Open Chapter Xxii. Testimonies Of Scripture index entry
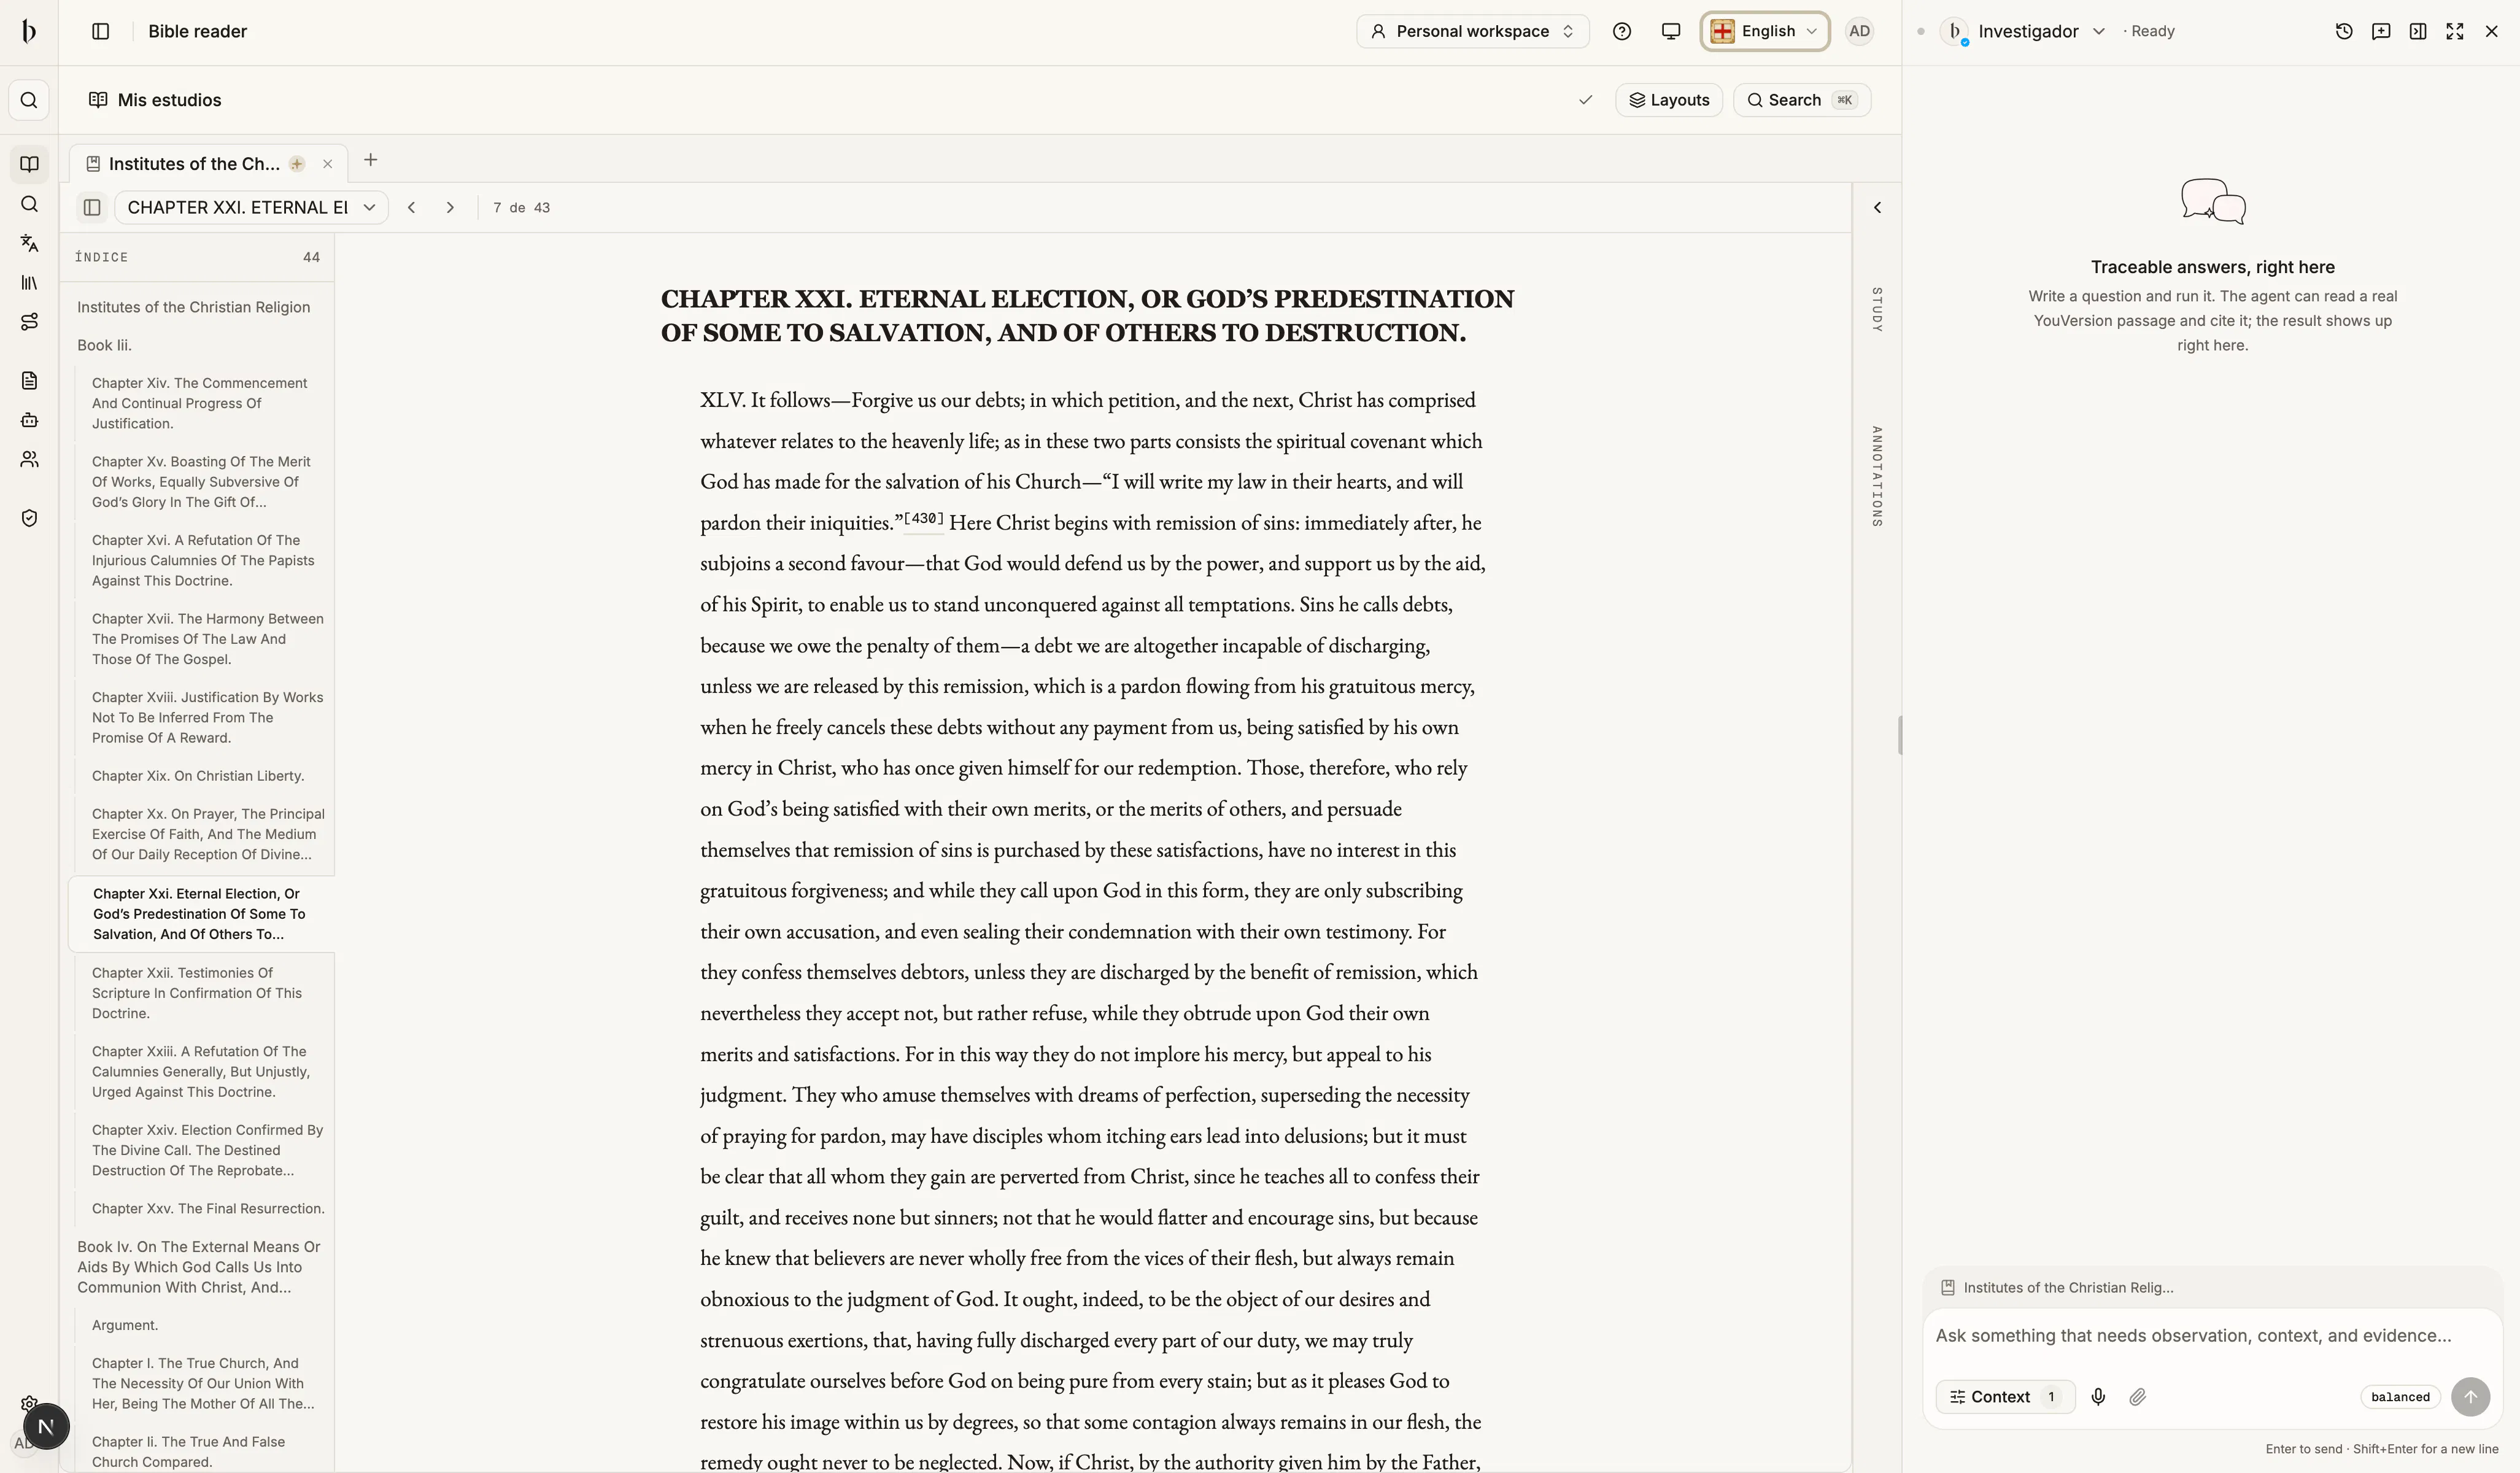The width and height of the screenshot is (2520, 1473). pos(204,993)
